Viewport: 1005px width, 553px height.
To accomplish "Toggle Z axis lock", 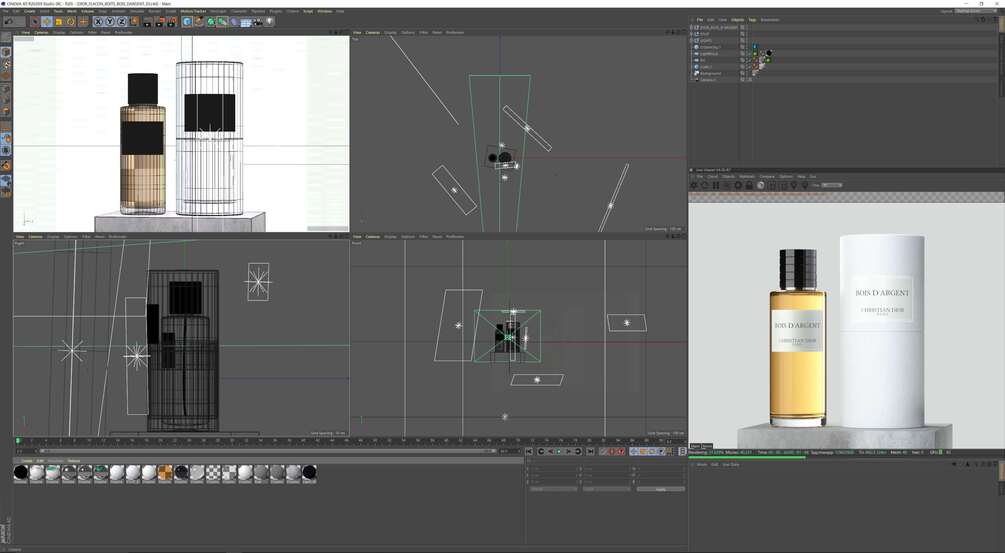I will click(121, 21).
